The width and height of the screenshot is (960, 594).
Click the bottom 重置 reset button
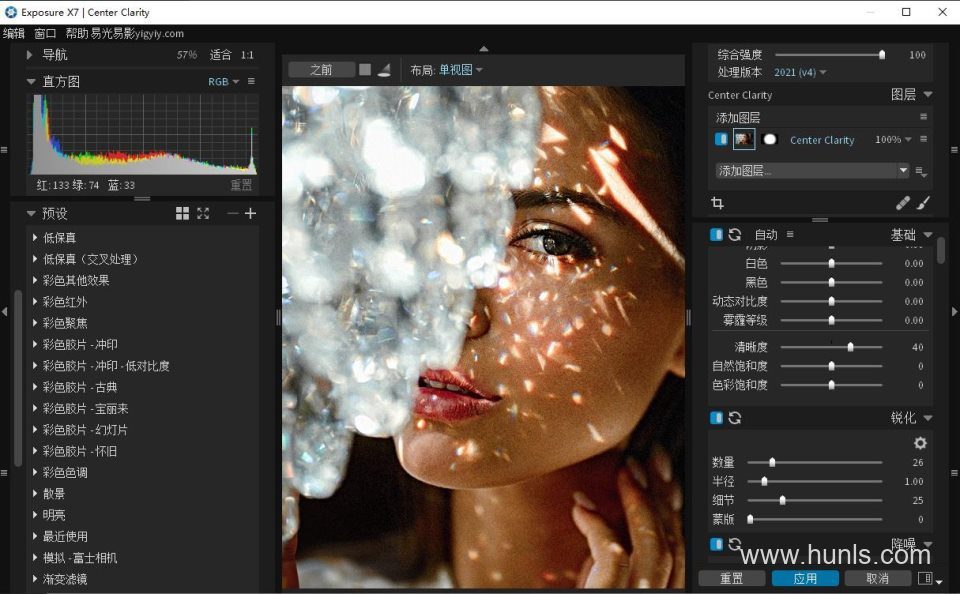732,579
